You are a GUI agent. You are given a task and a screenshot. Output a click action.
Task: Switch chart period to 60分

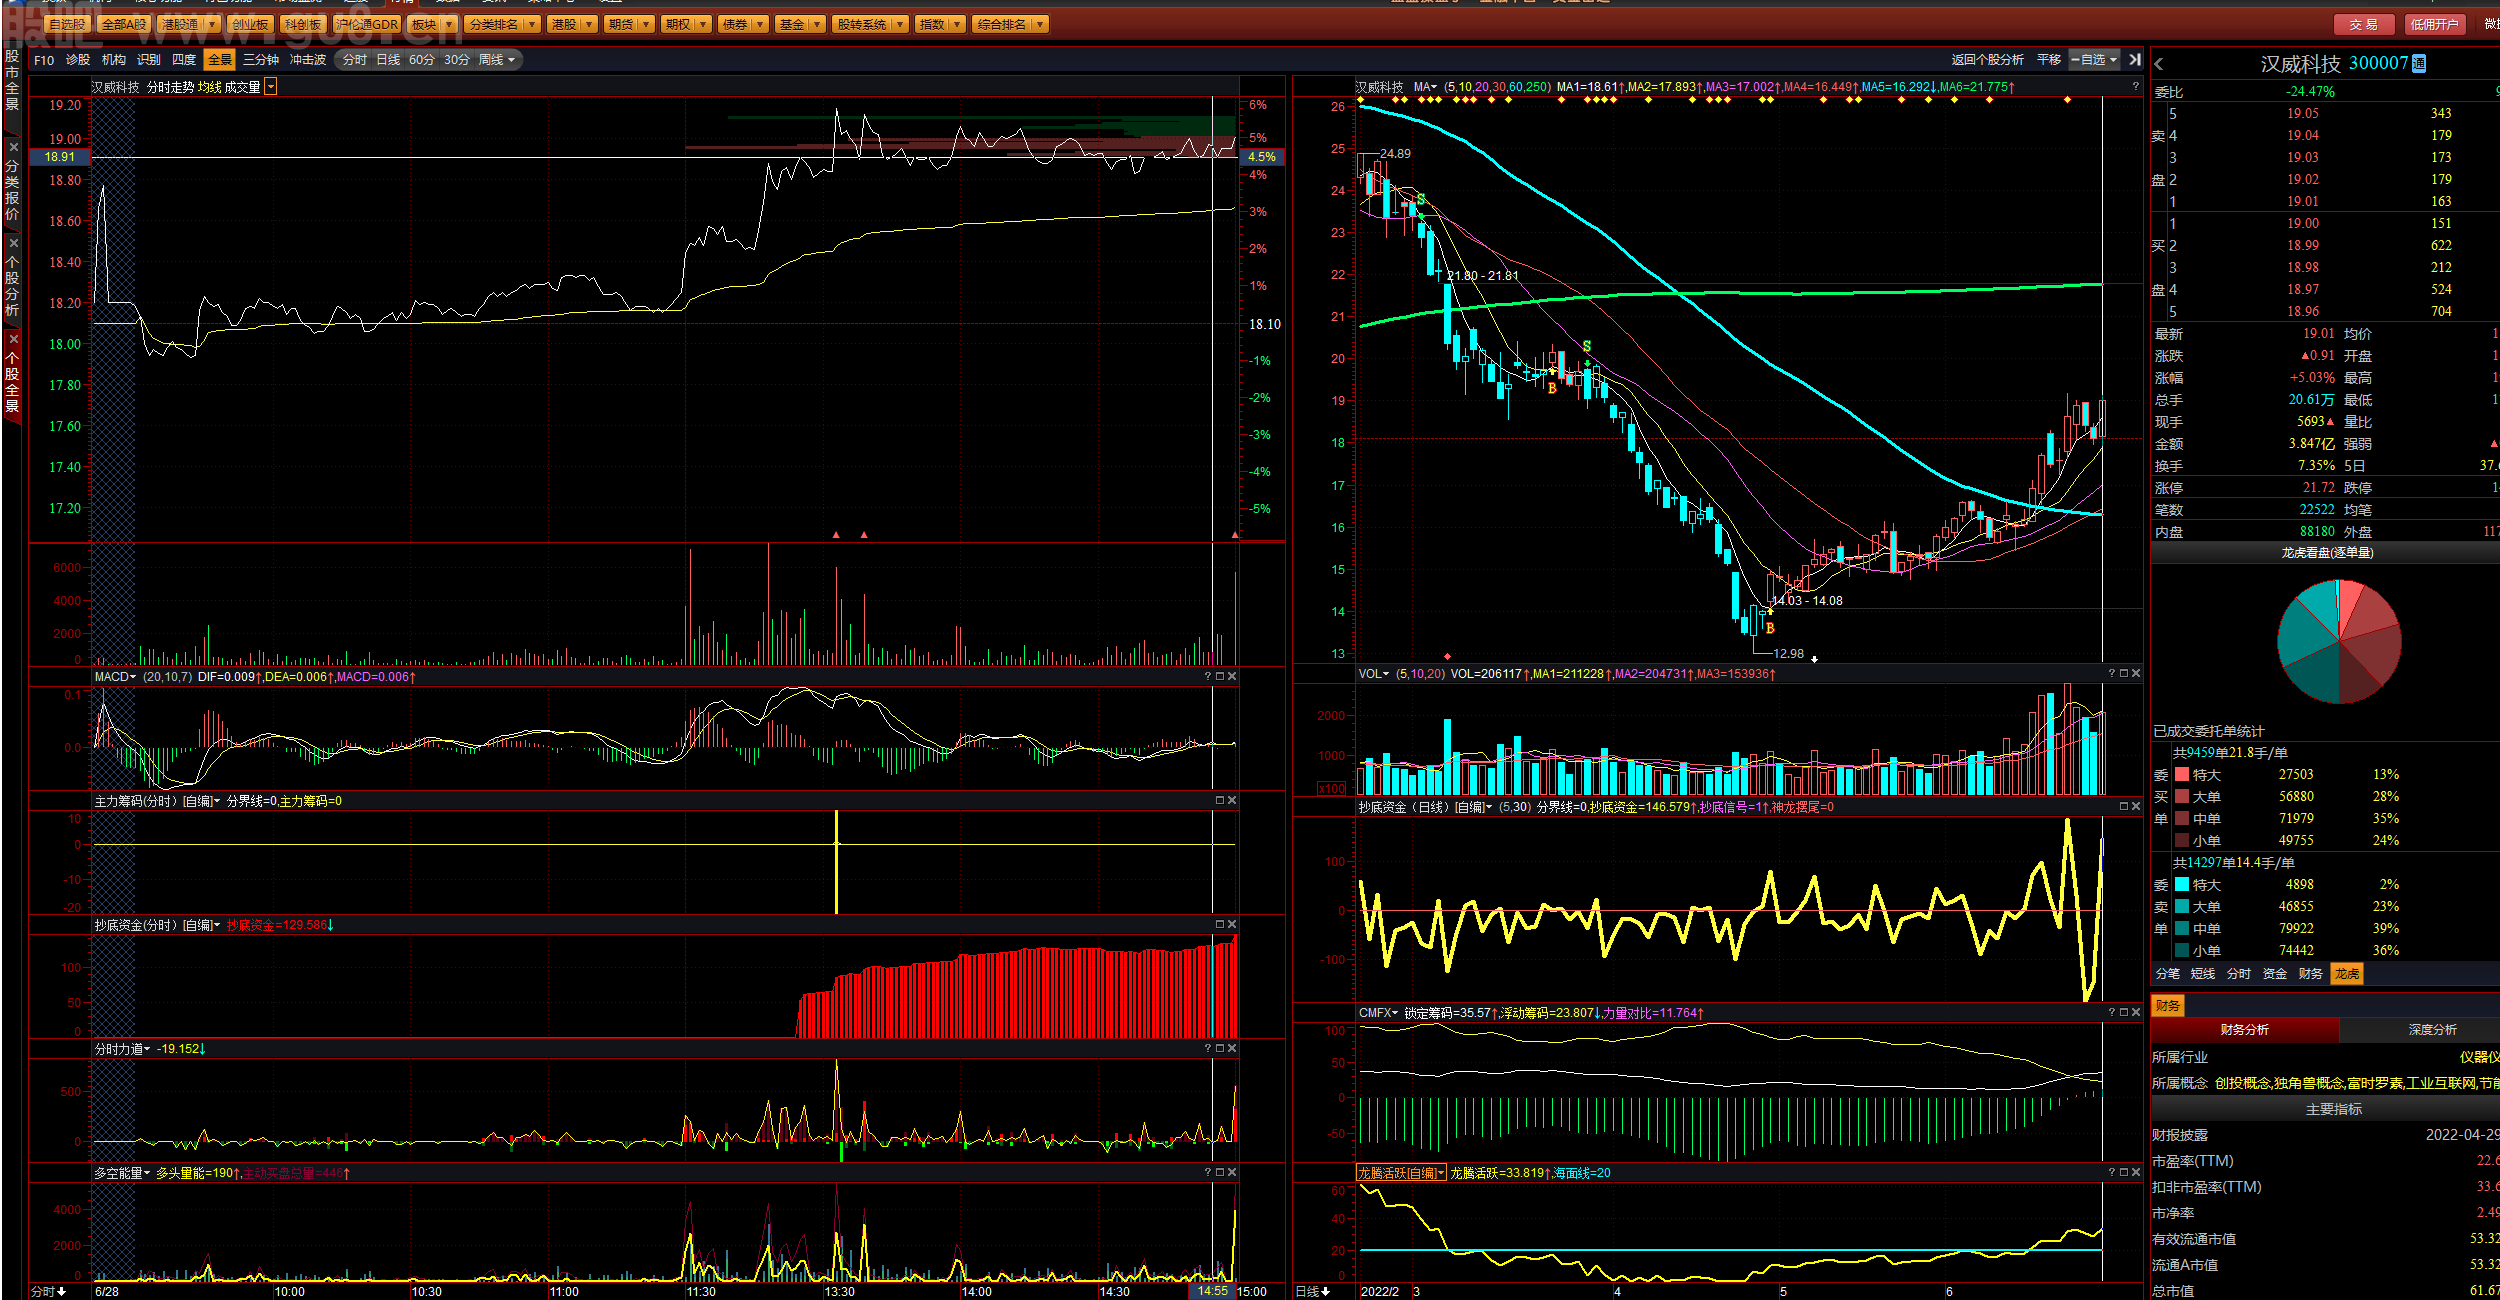pyautogui.click(x=422, y=60)
